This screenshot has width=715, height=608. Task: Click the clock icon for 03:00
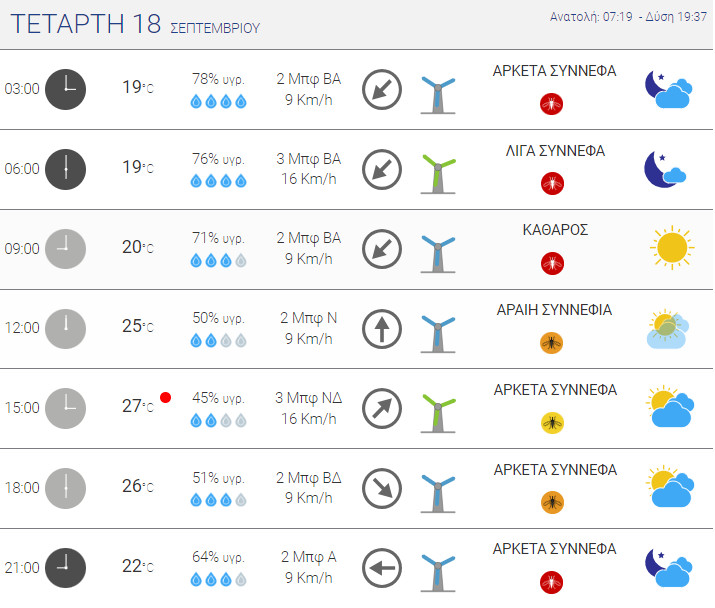[x=66, y=89]
